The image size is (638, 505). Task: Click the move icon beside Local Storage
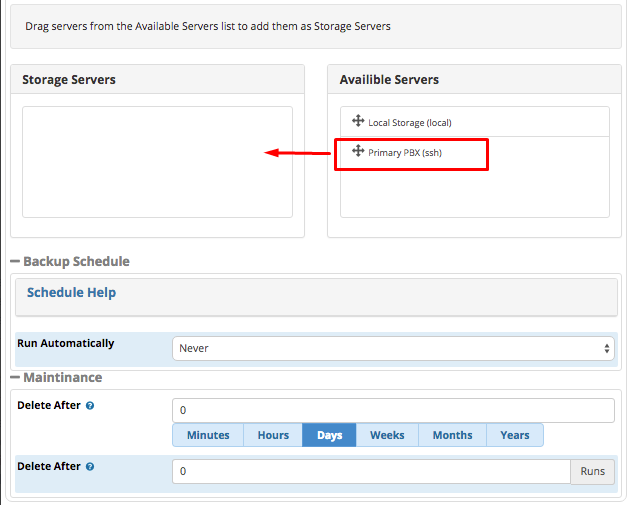tap(358, 121)
